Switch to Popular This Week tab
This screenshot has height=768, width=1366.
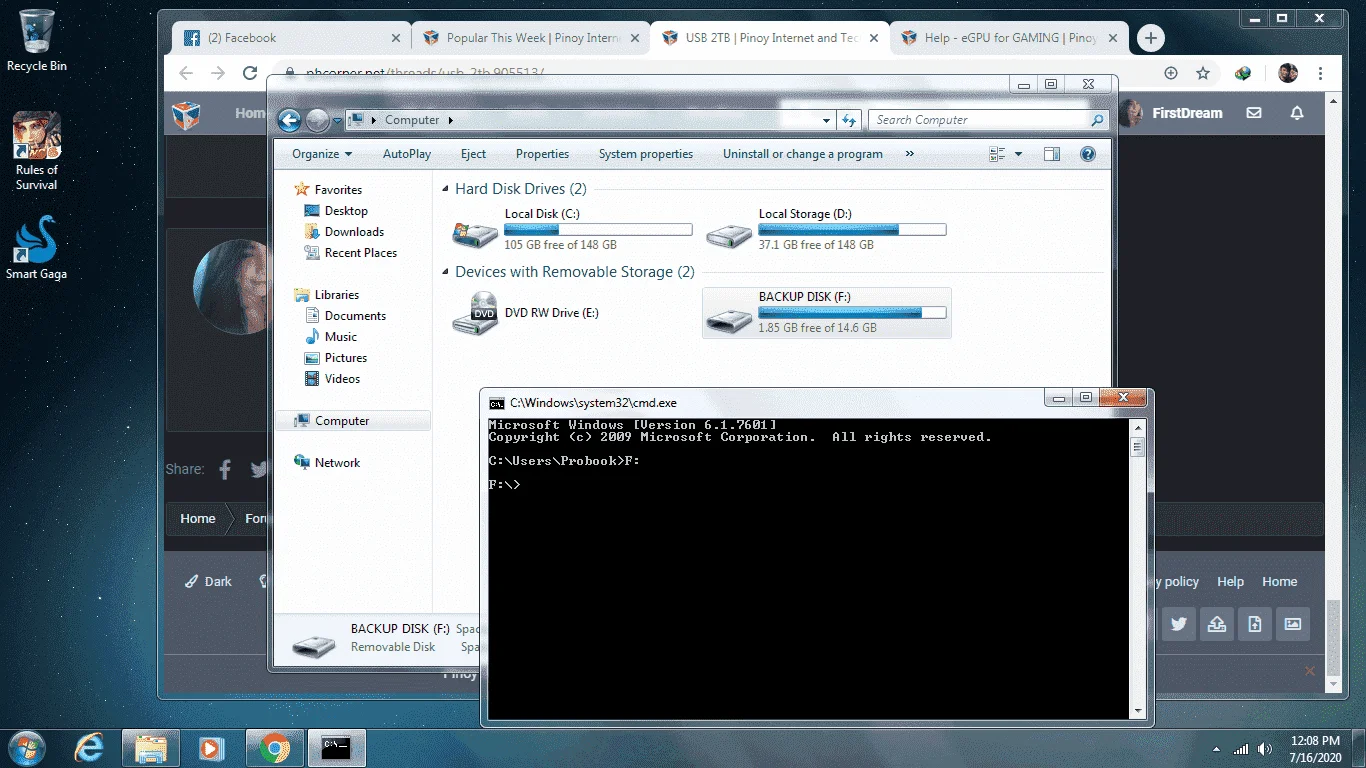pos(530,38)
